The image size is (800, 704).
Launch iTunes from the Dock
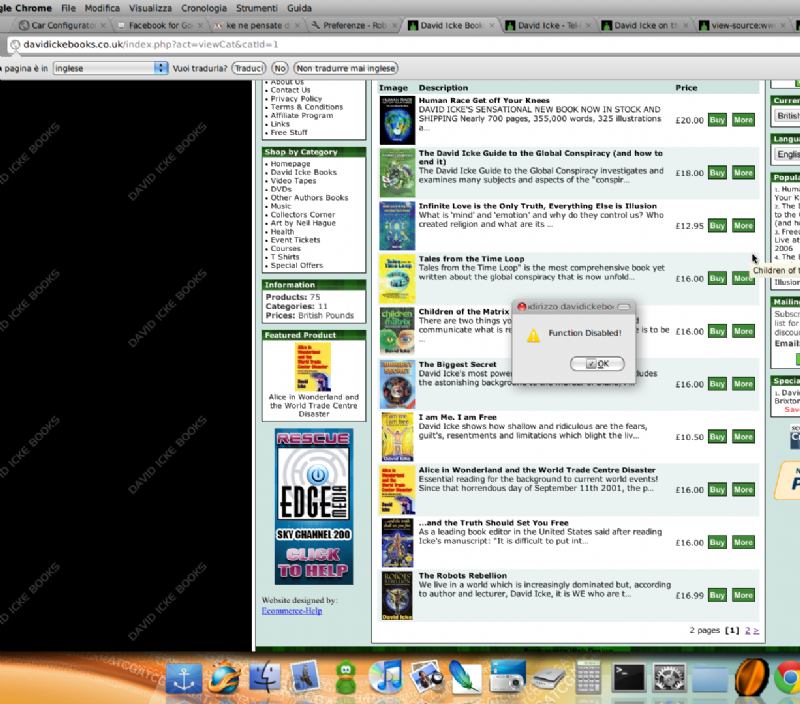[386, 677]
